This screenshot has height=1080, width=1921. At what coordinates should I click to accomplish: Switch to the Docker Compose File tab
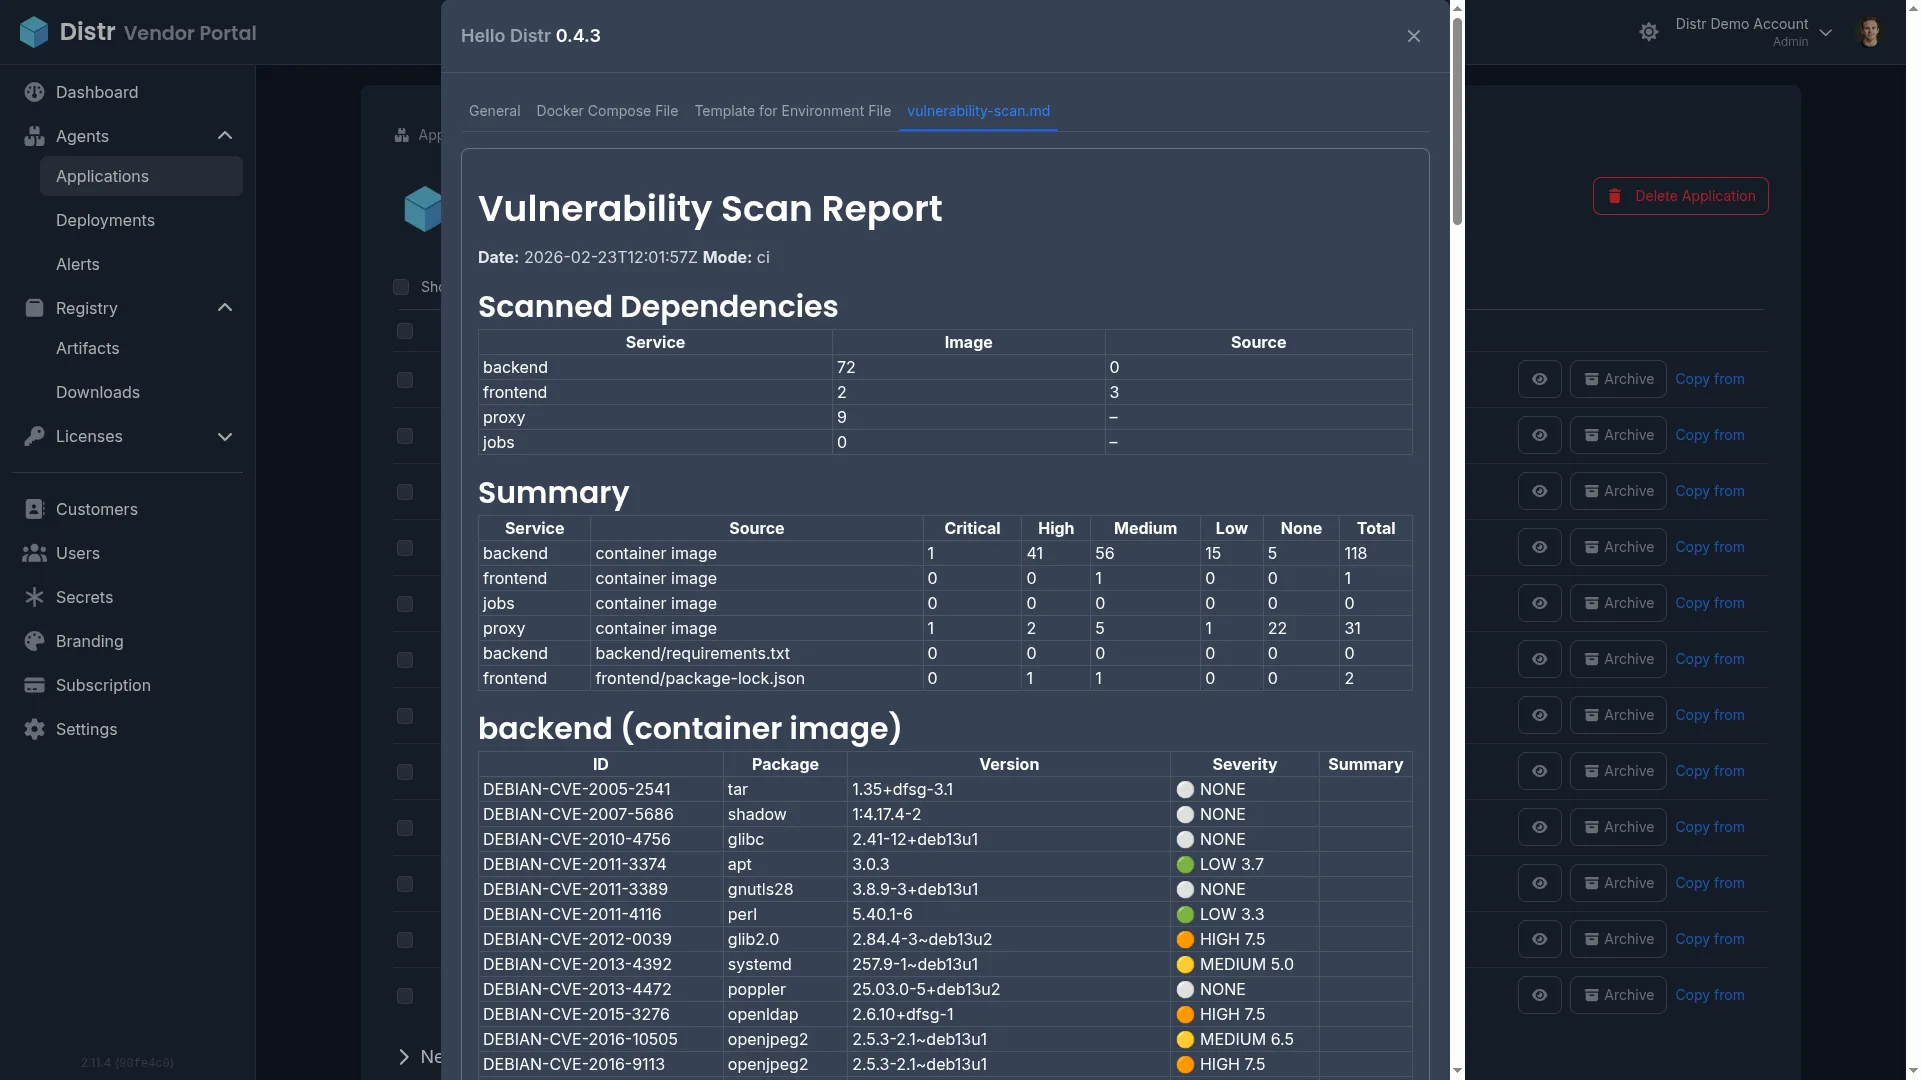pos(607,111)
